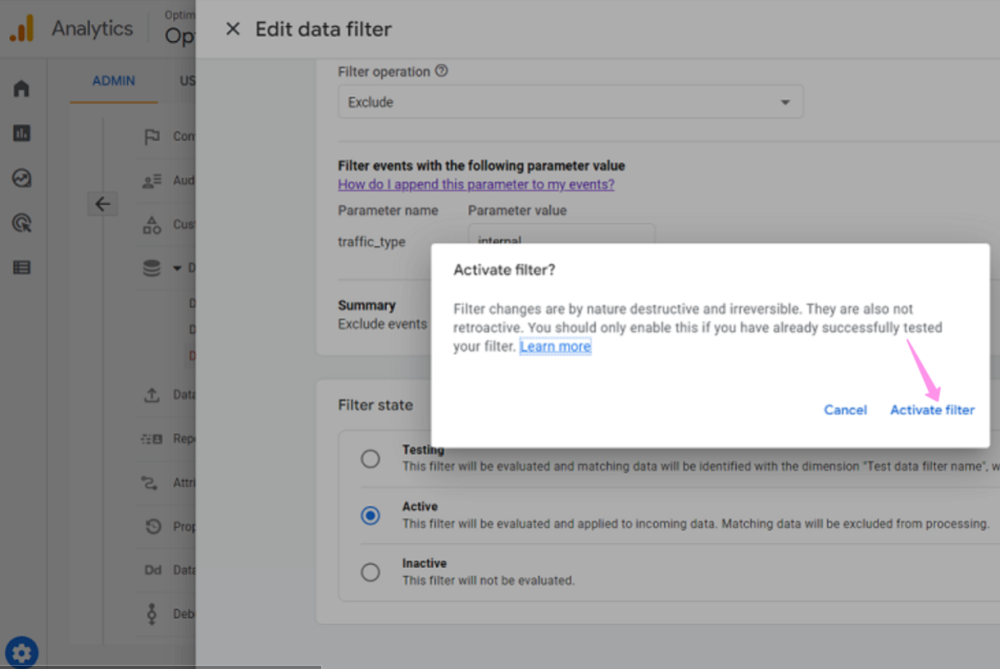The height and width of the screenshot is (669, 1000).
Task: Click the back arrow in admin column
Action: click(102, 204)
